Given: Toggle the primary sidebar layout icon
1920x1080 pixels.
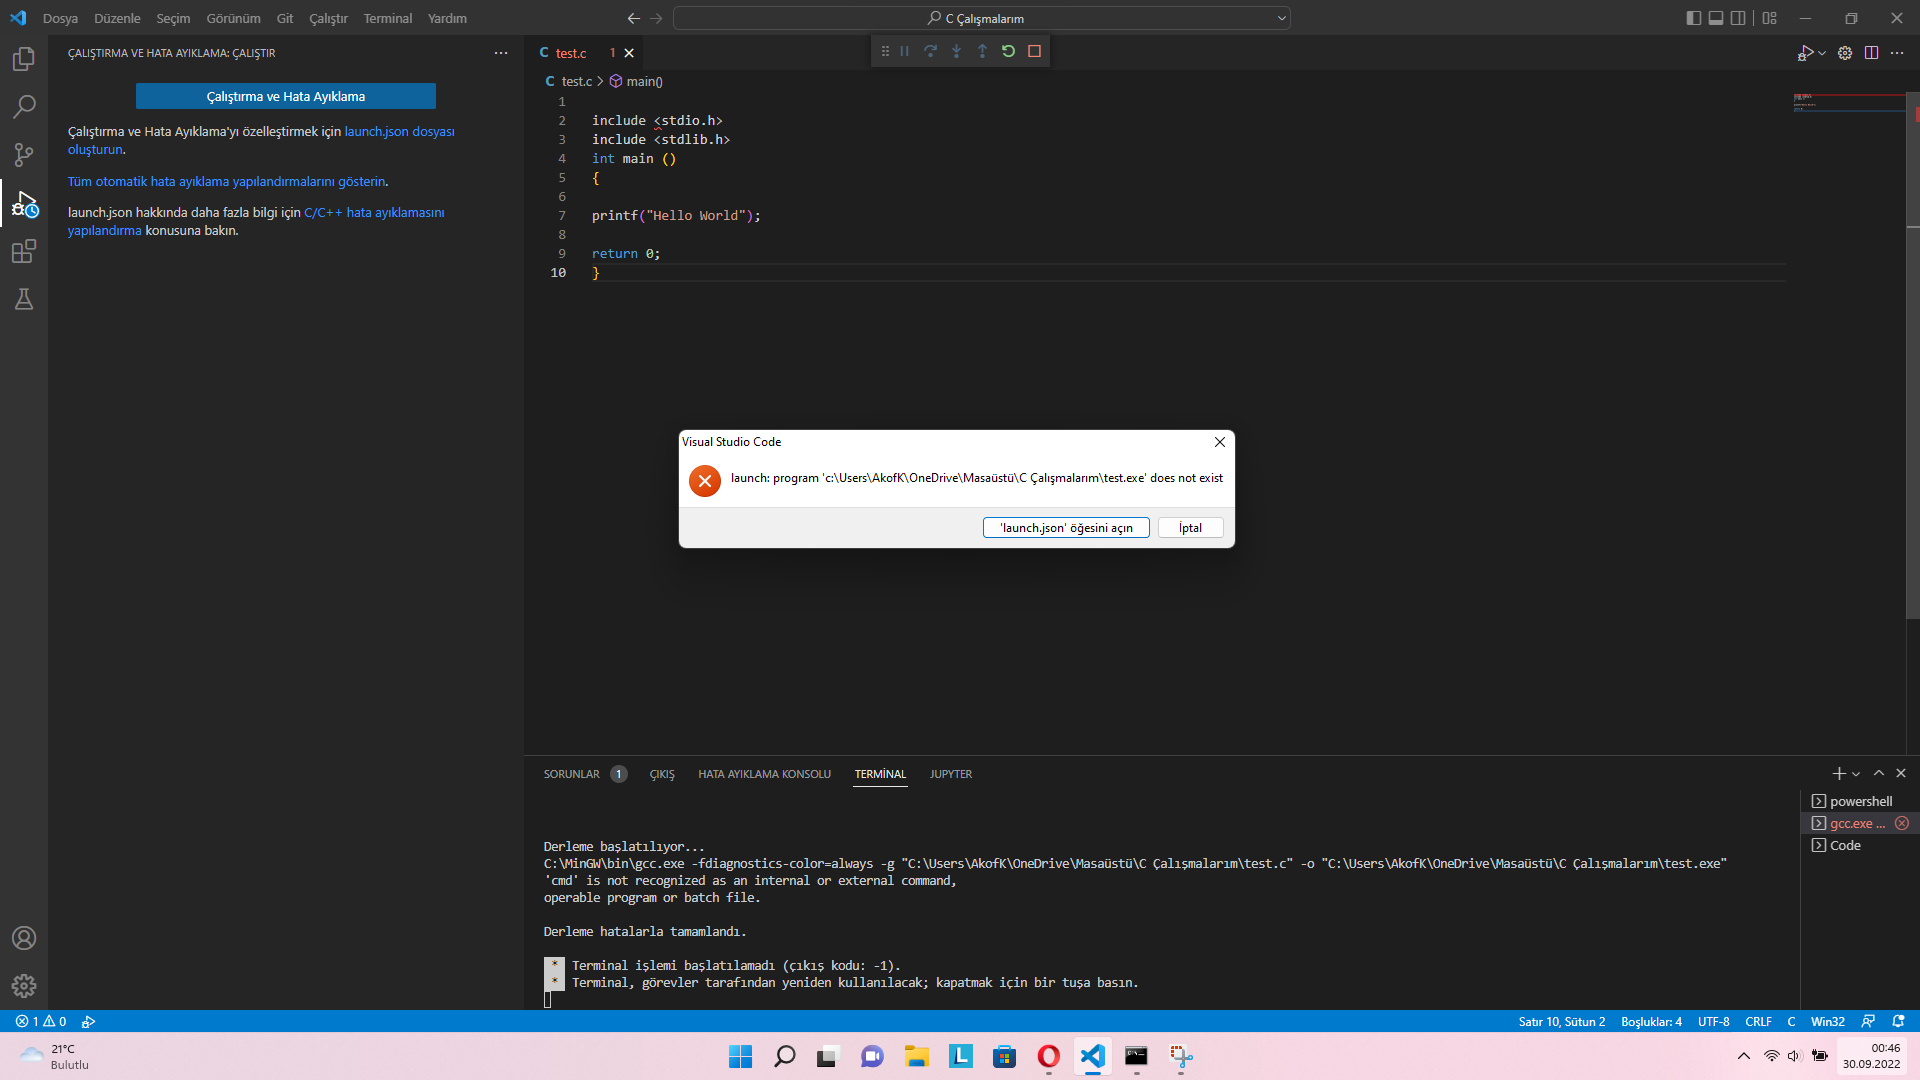Looking at the screenshot, I should tap(1693, 18).
